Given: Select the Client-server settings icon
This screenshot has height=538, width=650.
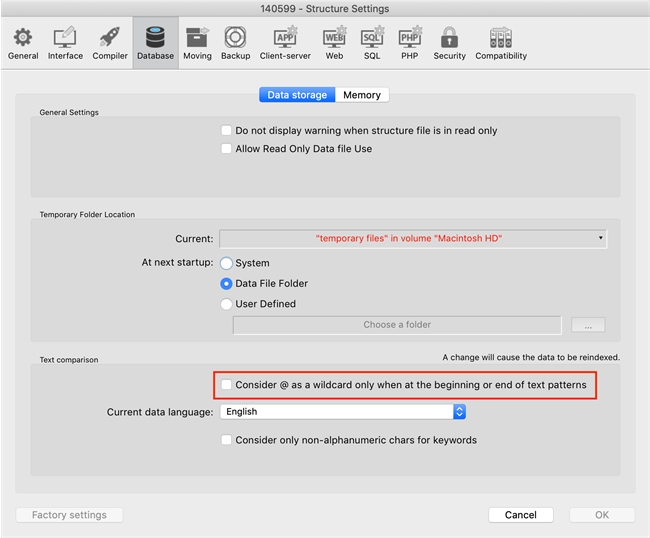Looking at the screenshot, I should 286,42.
